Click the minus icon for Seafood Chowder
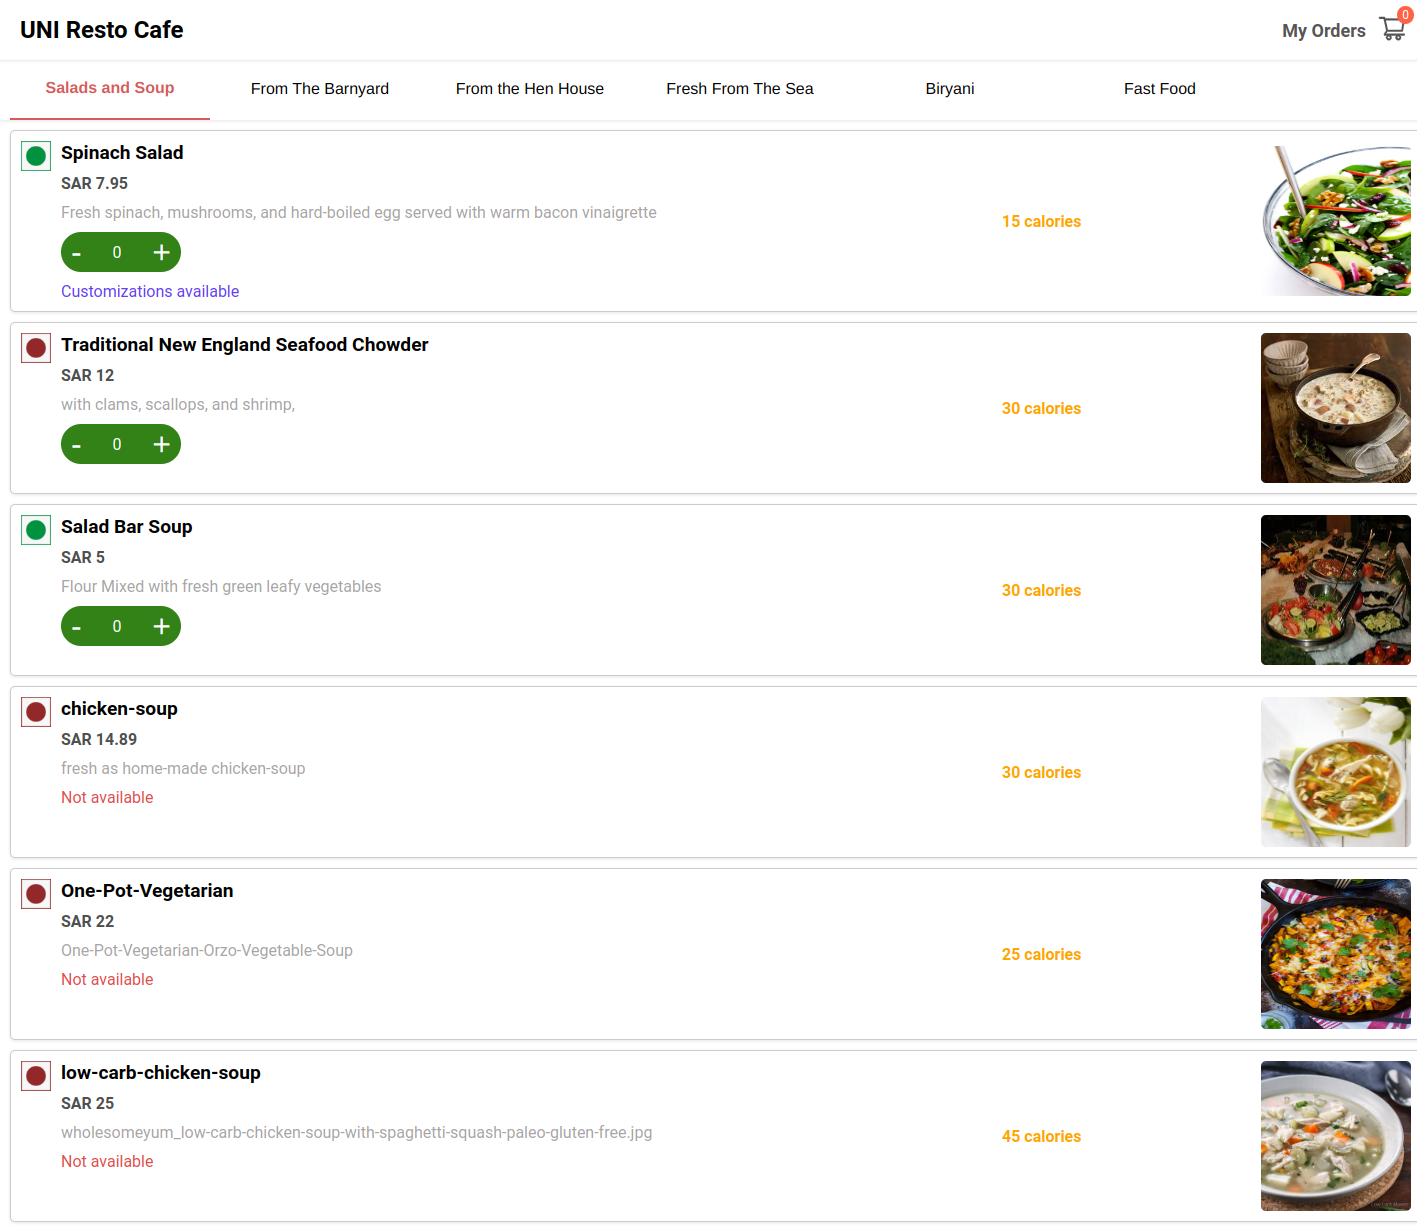The height and width of the screenshot is (1232, 1417). point(76,444)
